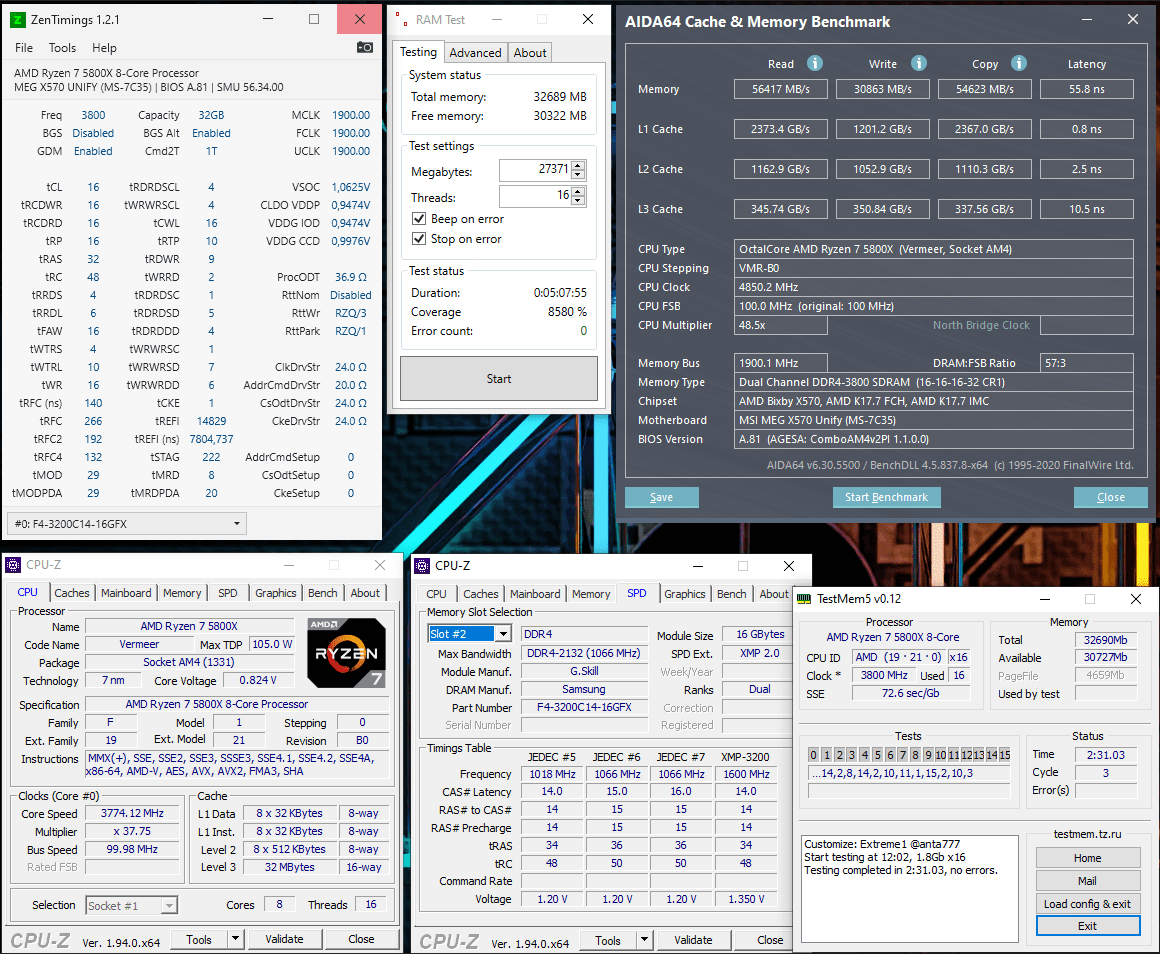Click the AMD Ryzen 7 logo in CPU-Z
The width and height of the screenshot is (1160, 954).
347,654
